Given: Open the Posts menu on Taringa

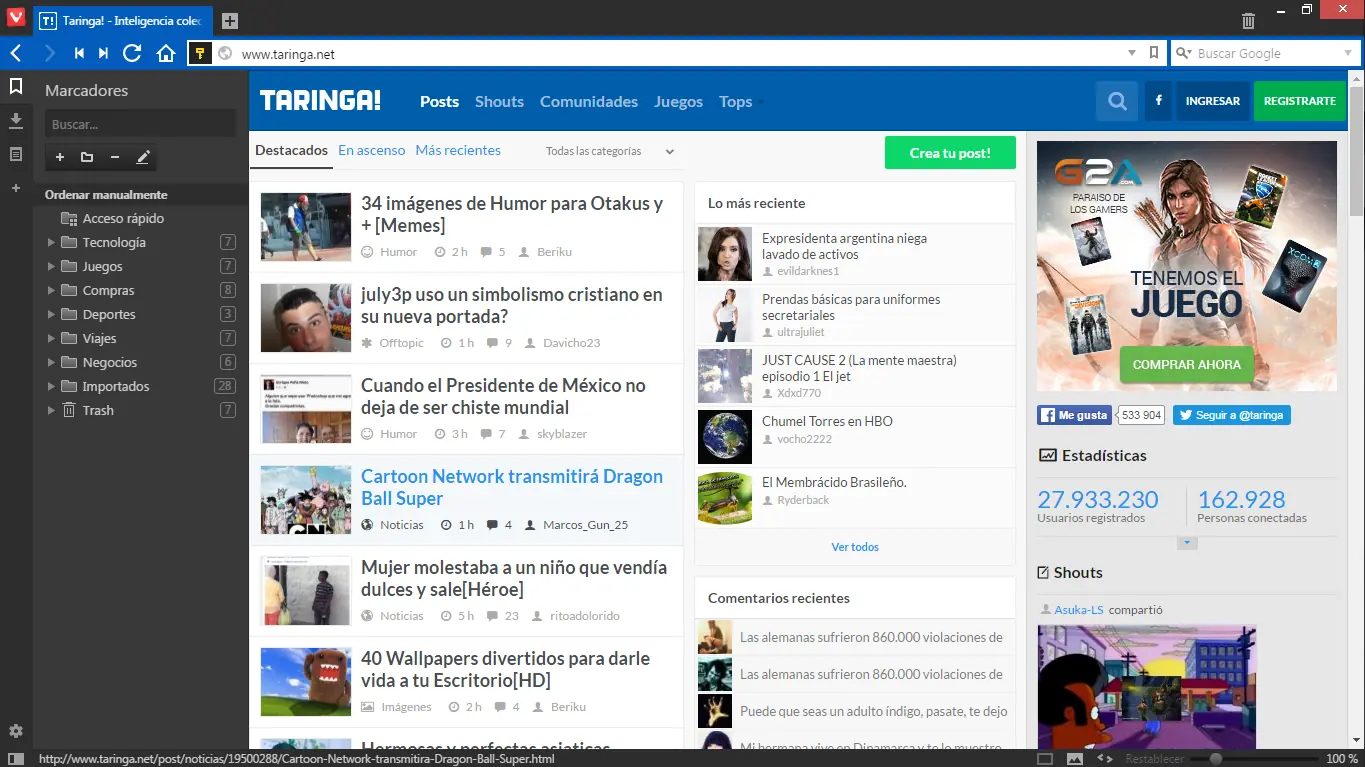Looking at the screenshot, I should 439,101.
